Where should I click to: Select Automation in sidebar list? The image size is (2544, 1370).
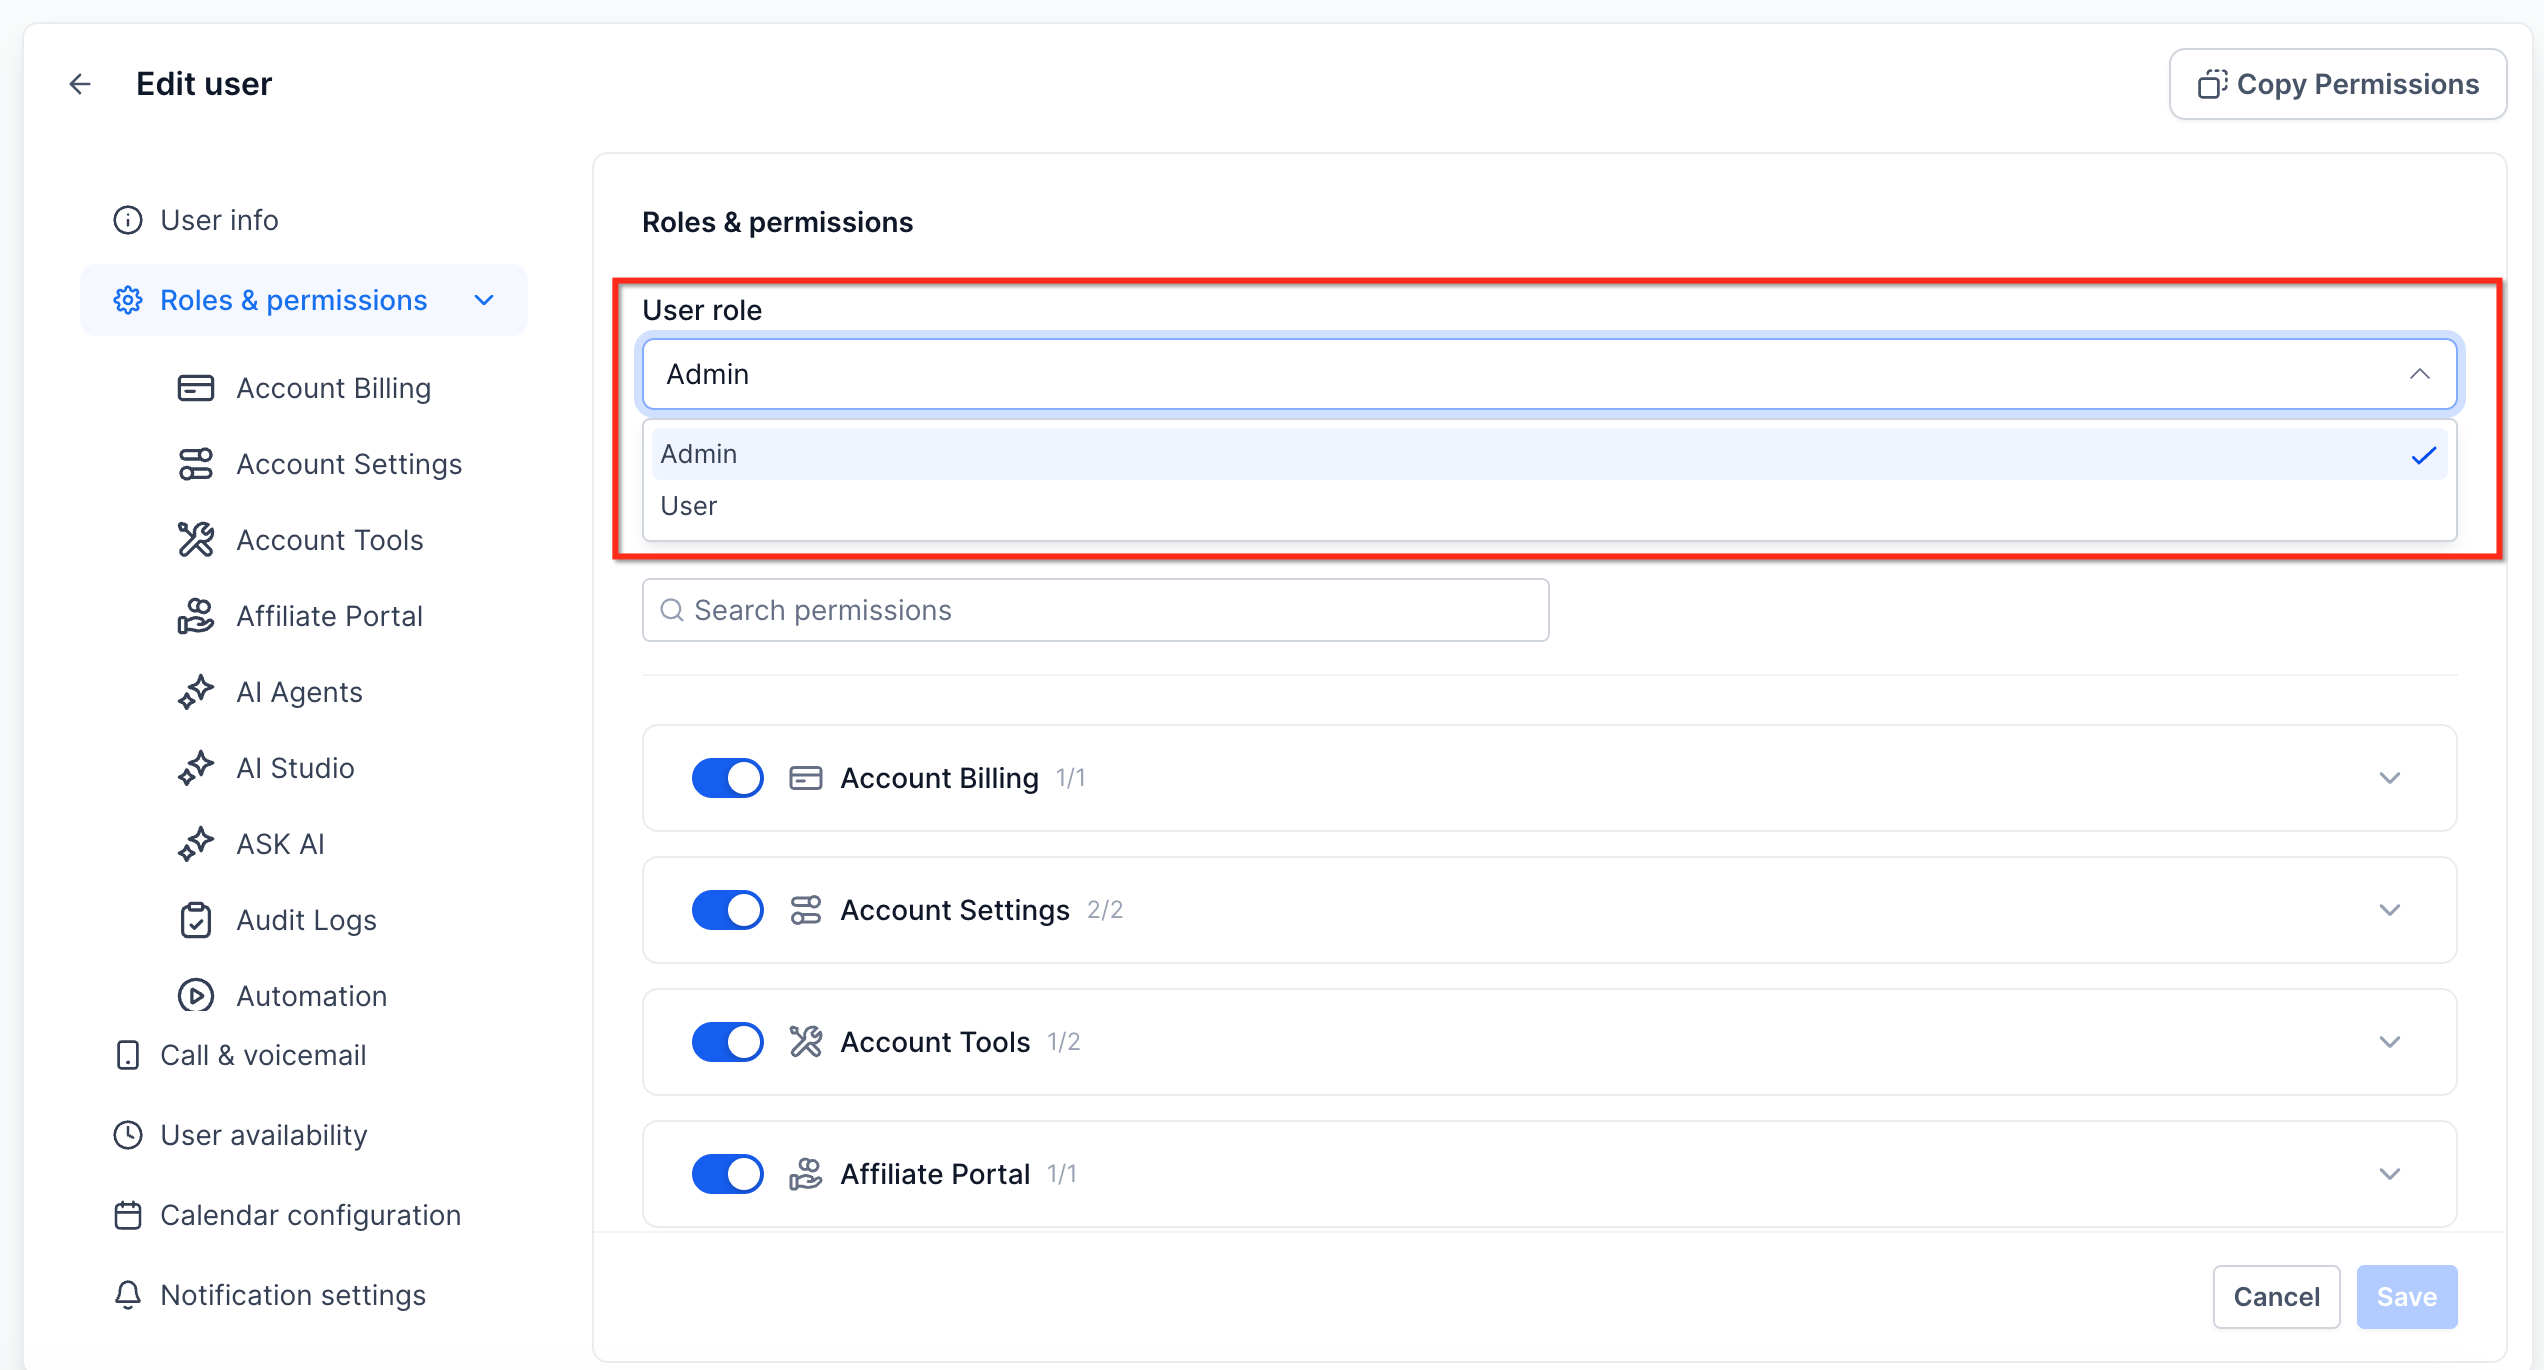click(311, 996)
